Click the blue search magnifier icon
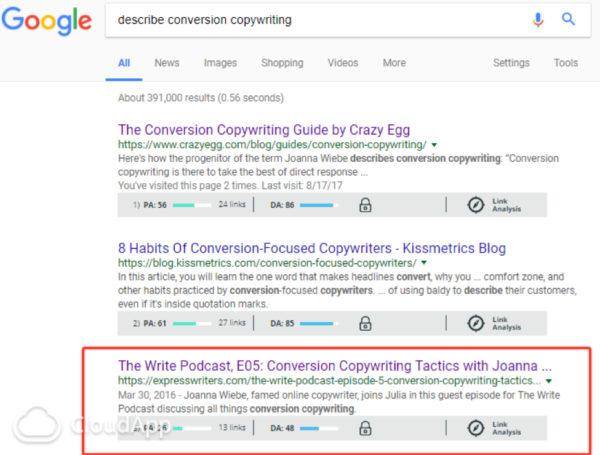Screen dimensions: 600x455 pyautogui.click(x=568, y=19)
